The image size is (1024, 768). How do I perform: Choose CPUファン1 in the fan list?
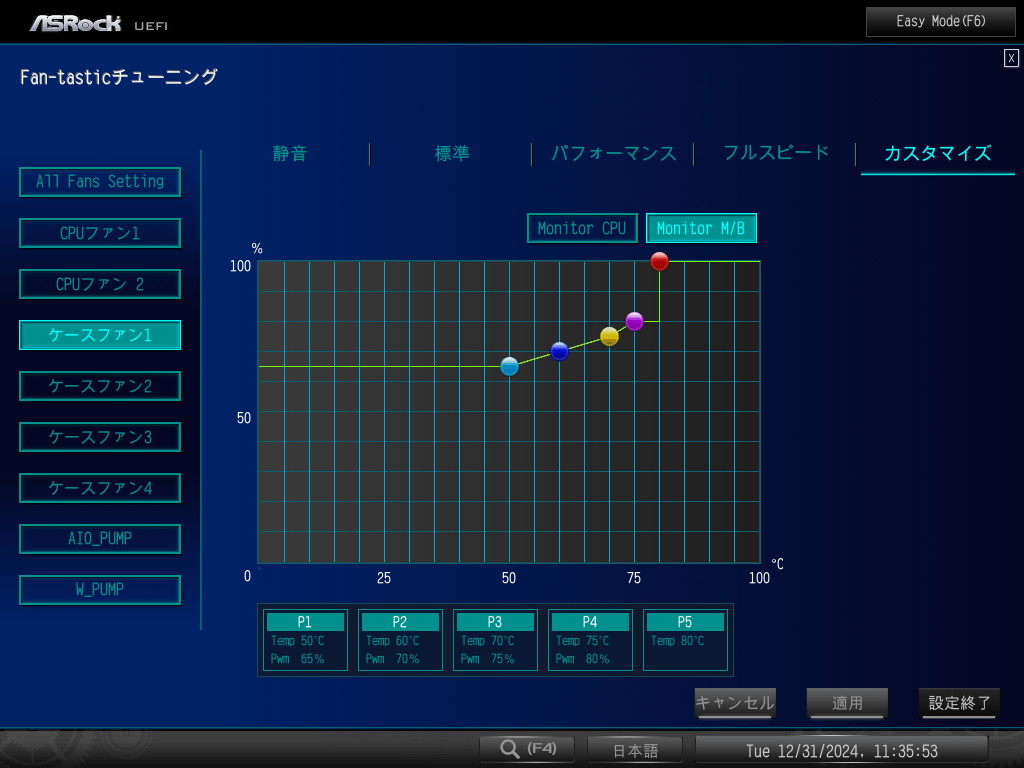coord(100,233)
